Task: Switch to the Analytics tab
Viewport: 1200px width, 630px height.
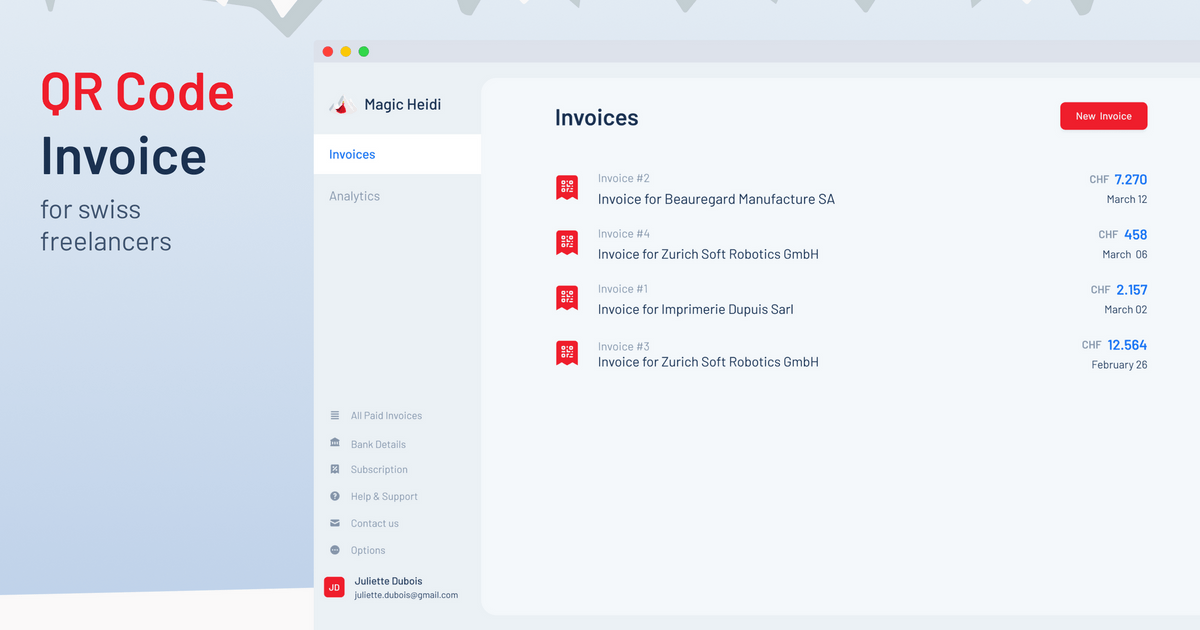Action: [x=354, y=197]
